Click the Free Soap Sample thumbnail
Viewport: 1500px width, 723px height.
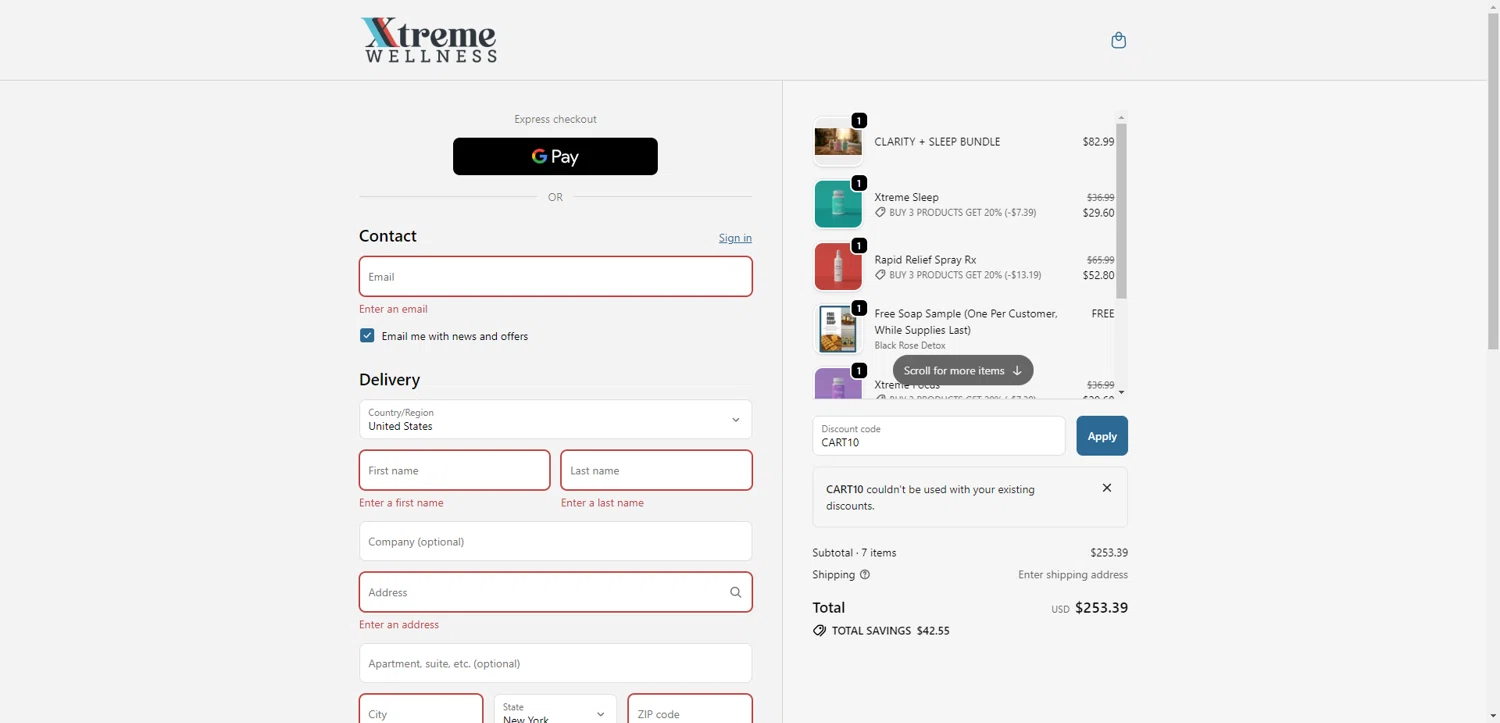[x=838, y=329]
